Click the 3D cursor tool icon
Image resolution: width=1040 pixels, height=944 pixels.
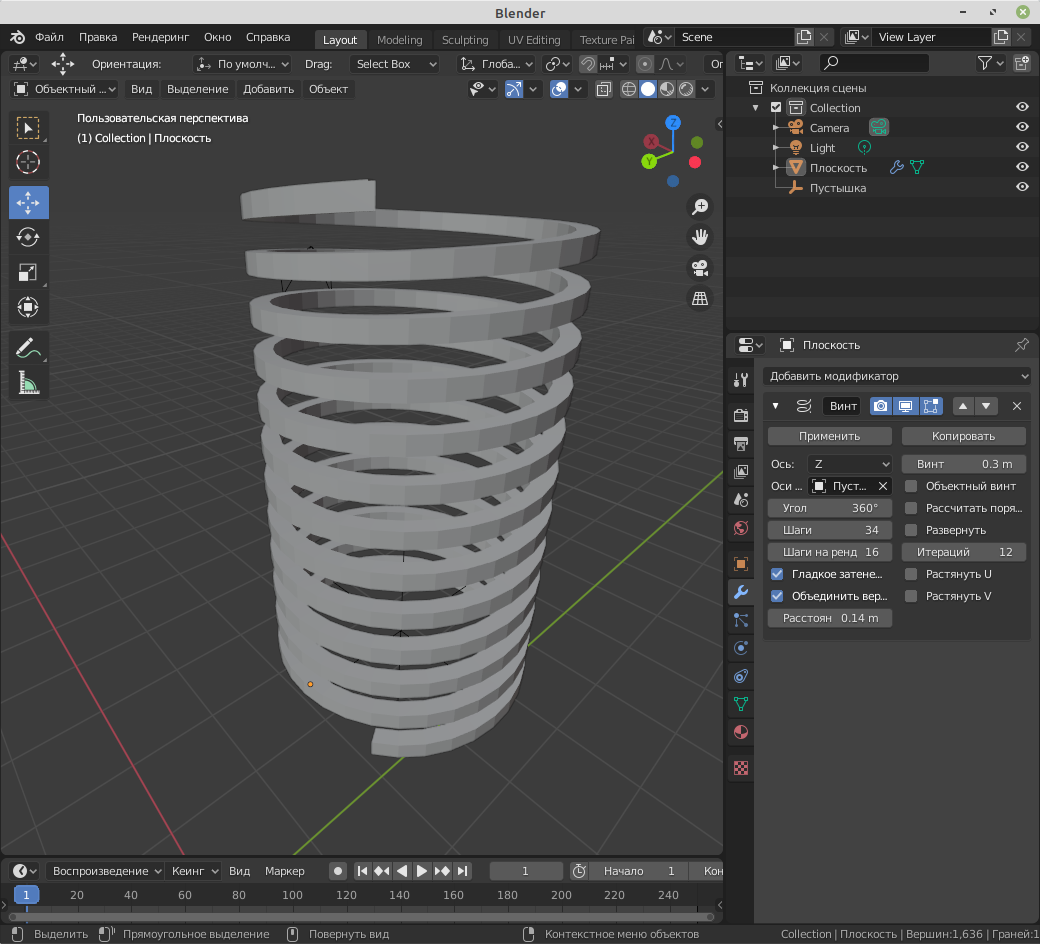(x=28, y=162)
